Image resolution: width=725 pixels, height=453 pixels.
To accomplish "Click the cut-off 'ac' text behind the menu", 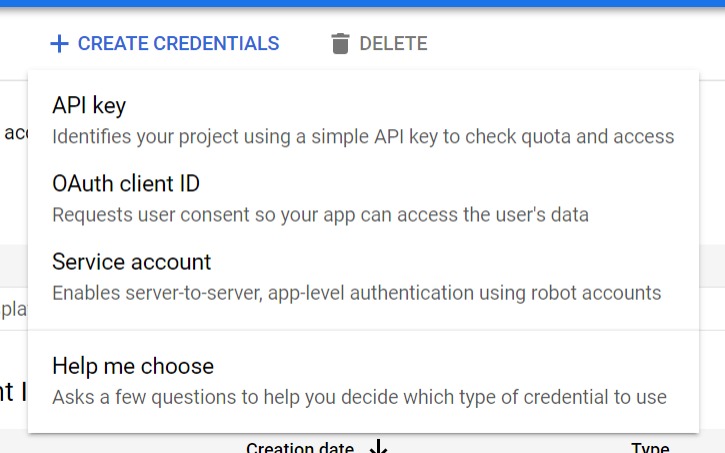I will coord(16,133).
